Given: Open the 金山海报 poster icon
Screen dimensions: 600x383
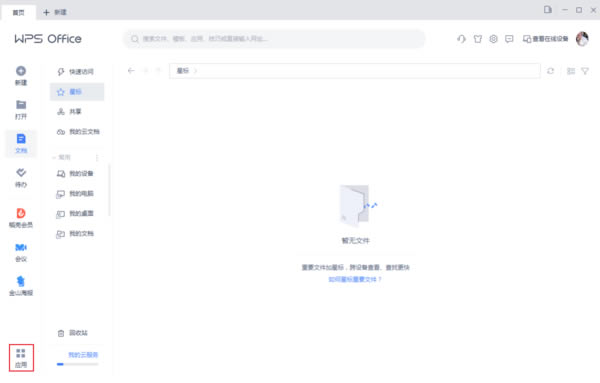Looking at the screenshot, I should 21,281.
